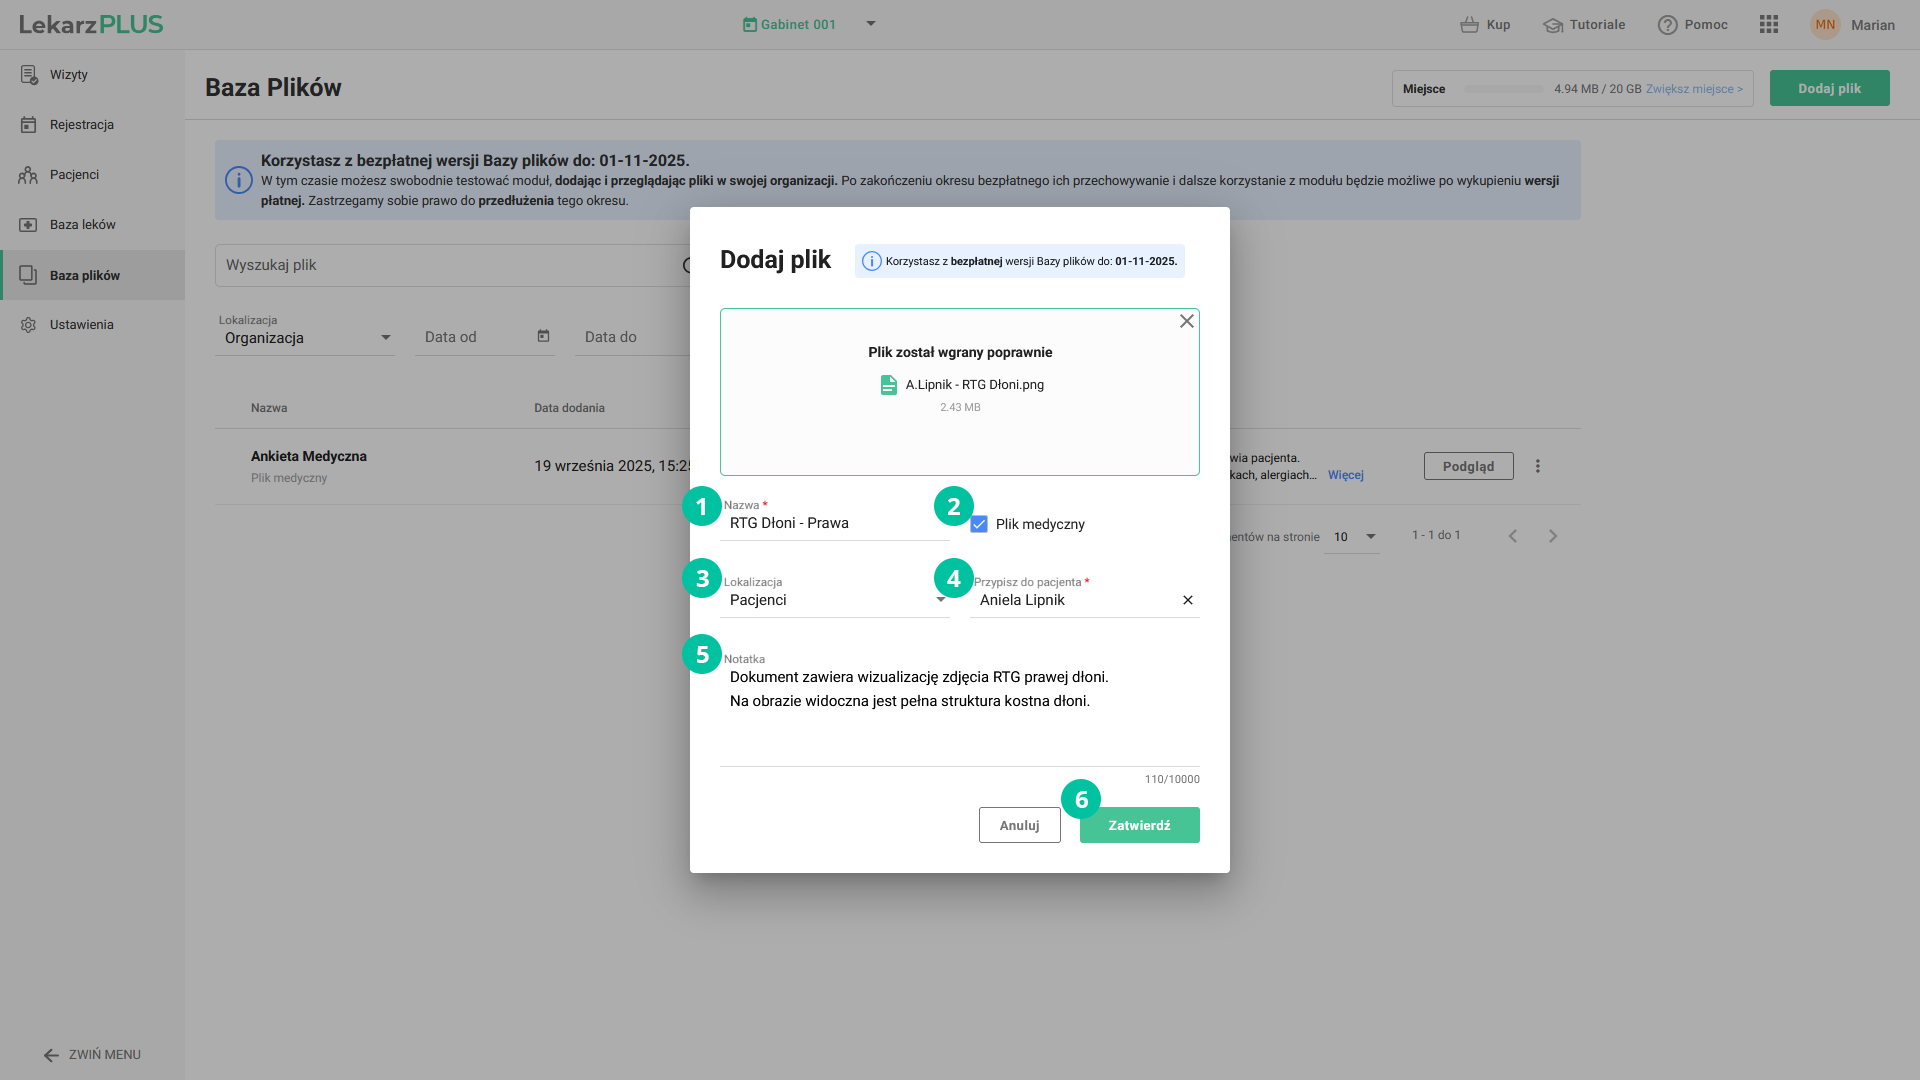Open Gabinet 001 dropdown arrow

tap(870, 24)
